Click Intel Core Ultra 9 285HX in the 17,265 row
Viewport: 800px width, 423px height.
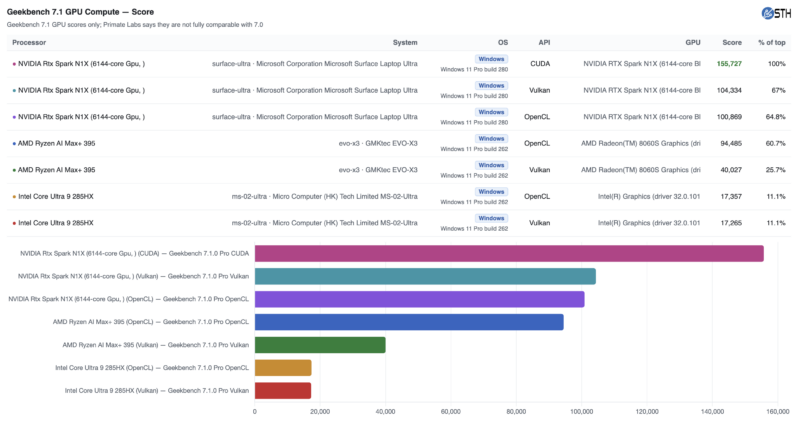click(56, 223)
